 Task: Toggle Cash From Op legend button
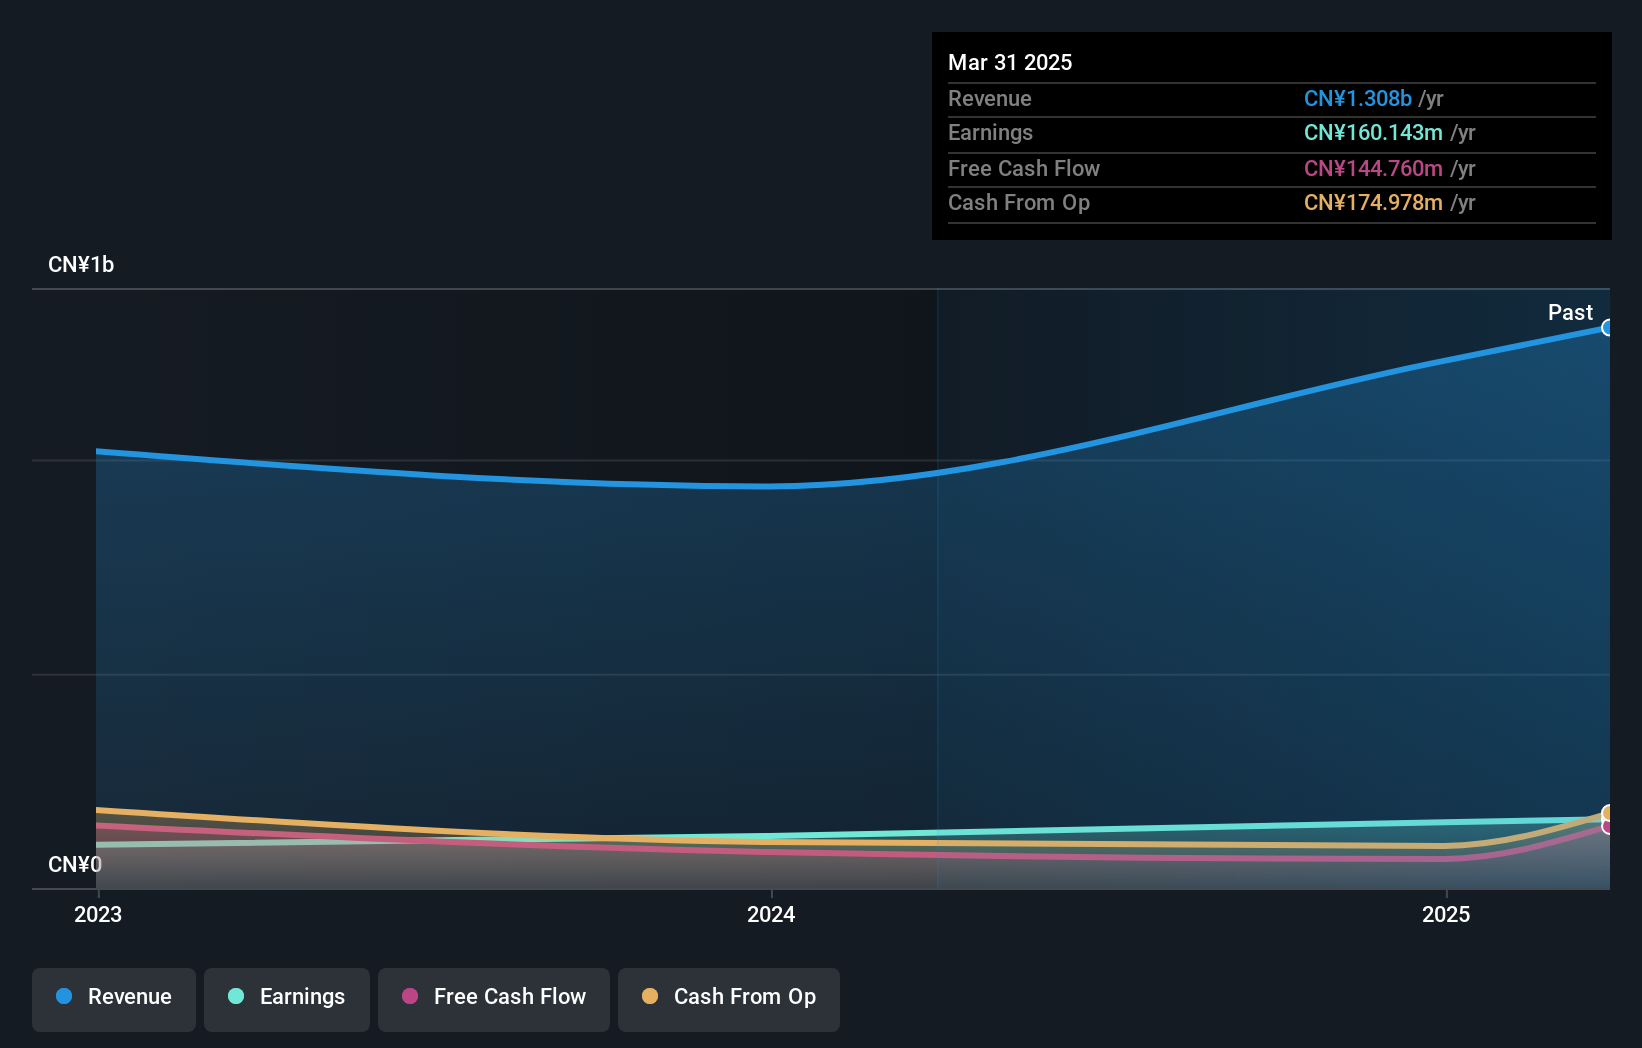click(x=729, y=998)
